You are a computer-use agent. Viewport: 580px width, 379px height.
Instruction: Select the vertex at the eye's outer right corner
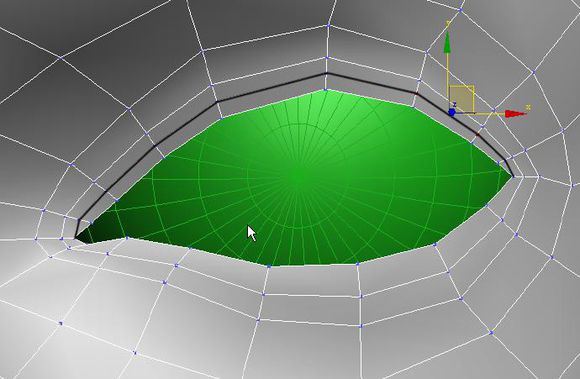tap(512, 177)
